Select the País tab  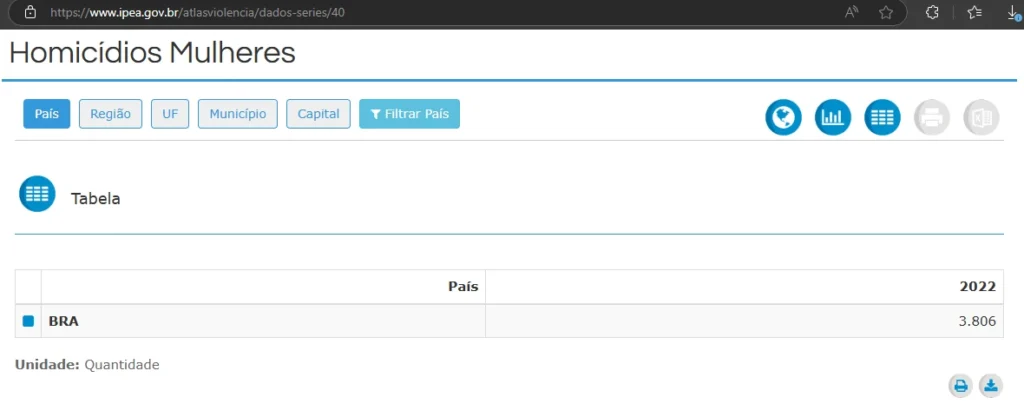(47, 114)
